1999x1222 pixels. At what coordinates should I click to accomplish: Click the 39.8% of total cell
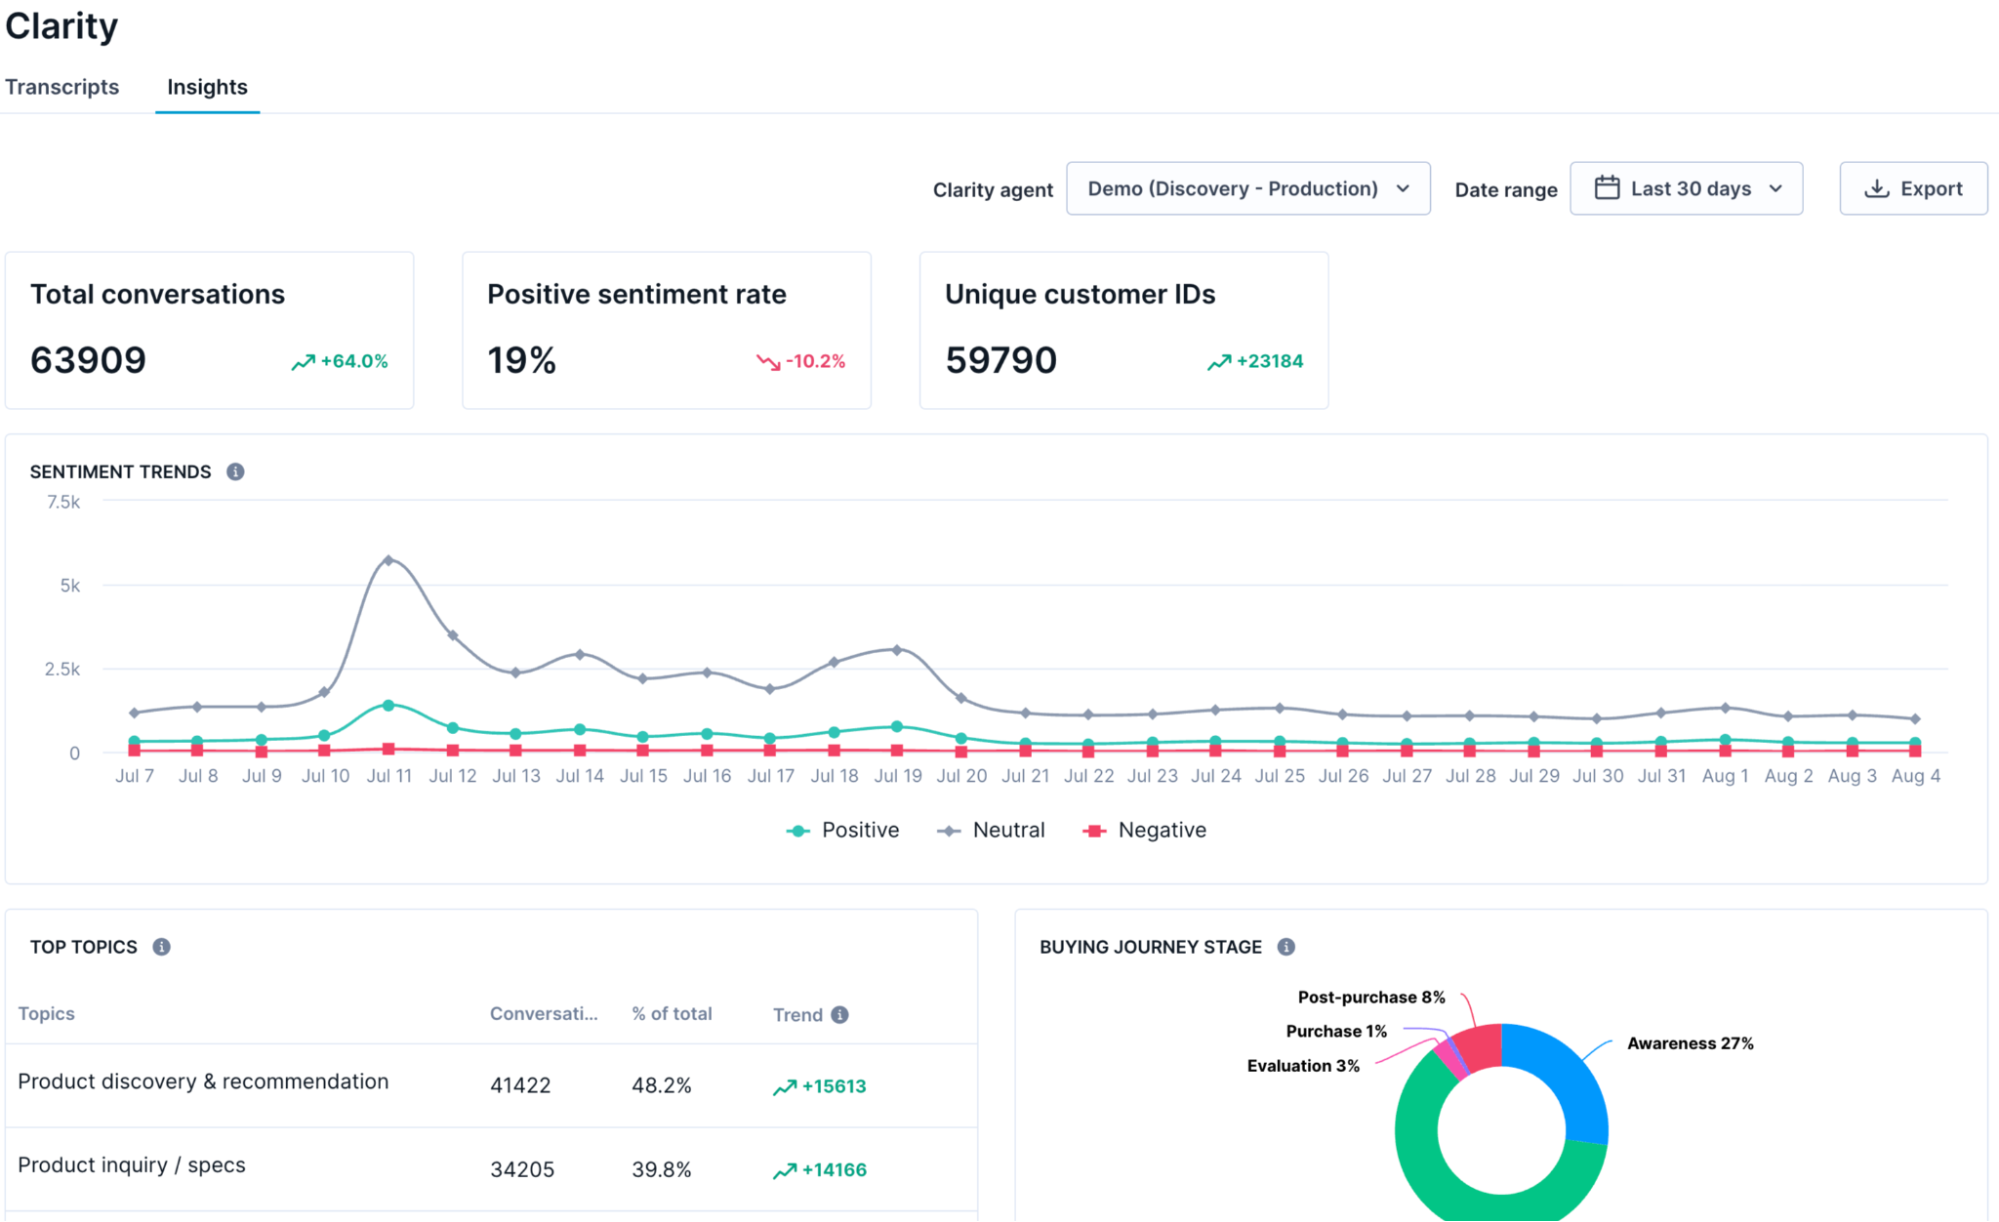[x=661, y=1169]
